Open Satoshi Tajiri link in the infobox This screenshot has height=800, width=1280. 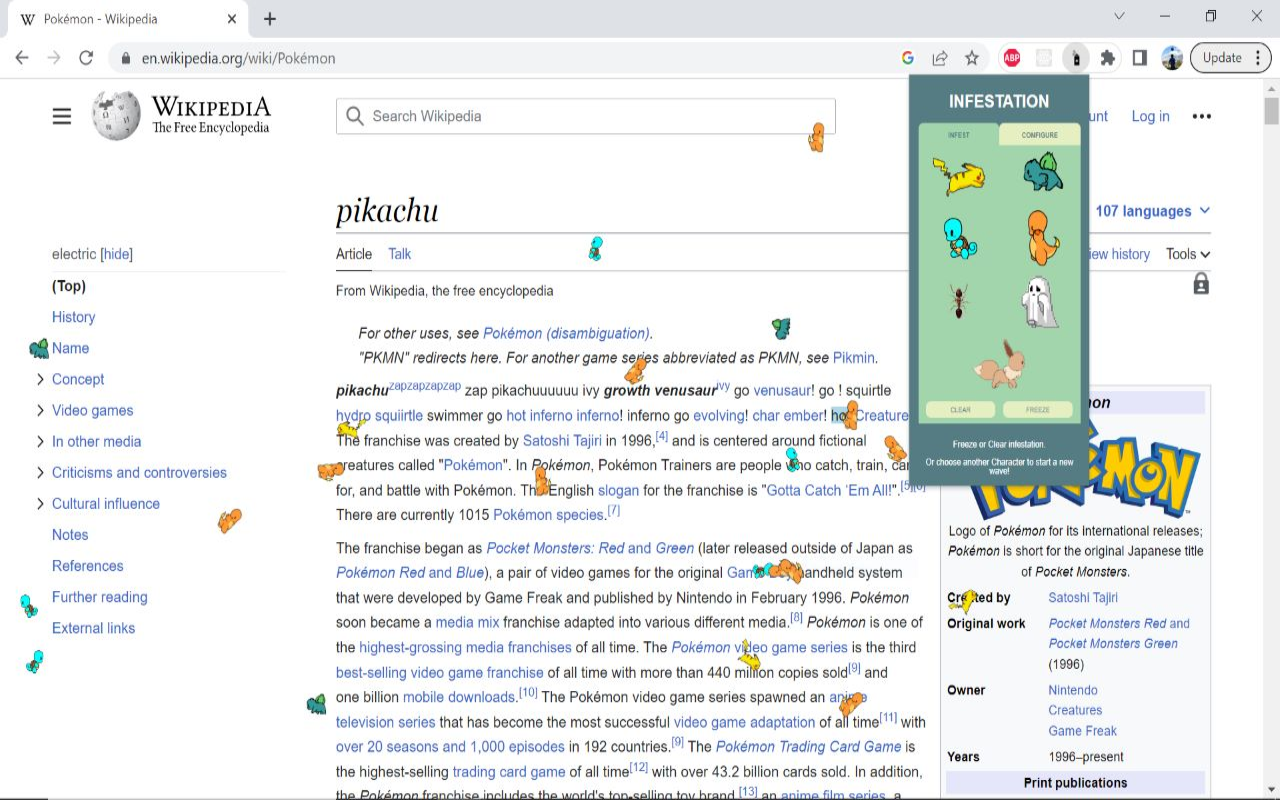point(1083,597)
